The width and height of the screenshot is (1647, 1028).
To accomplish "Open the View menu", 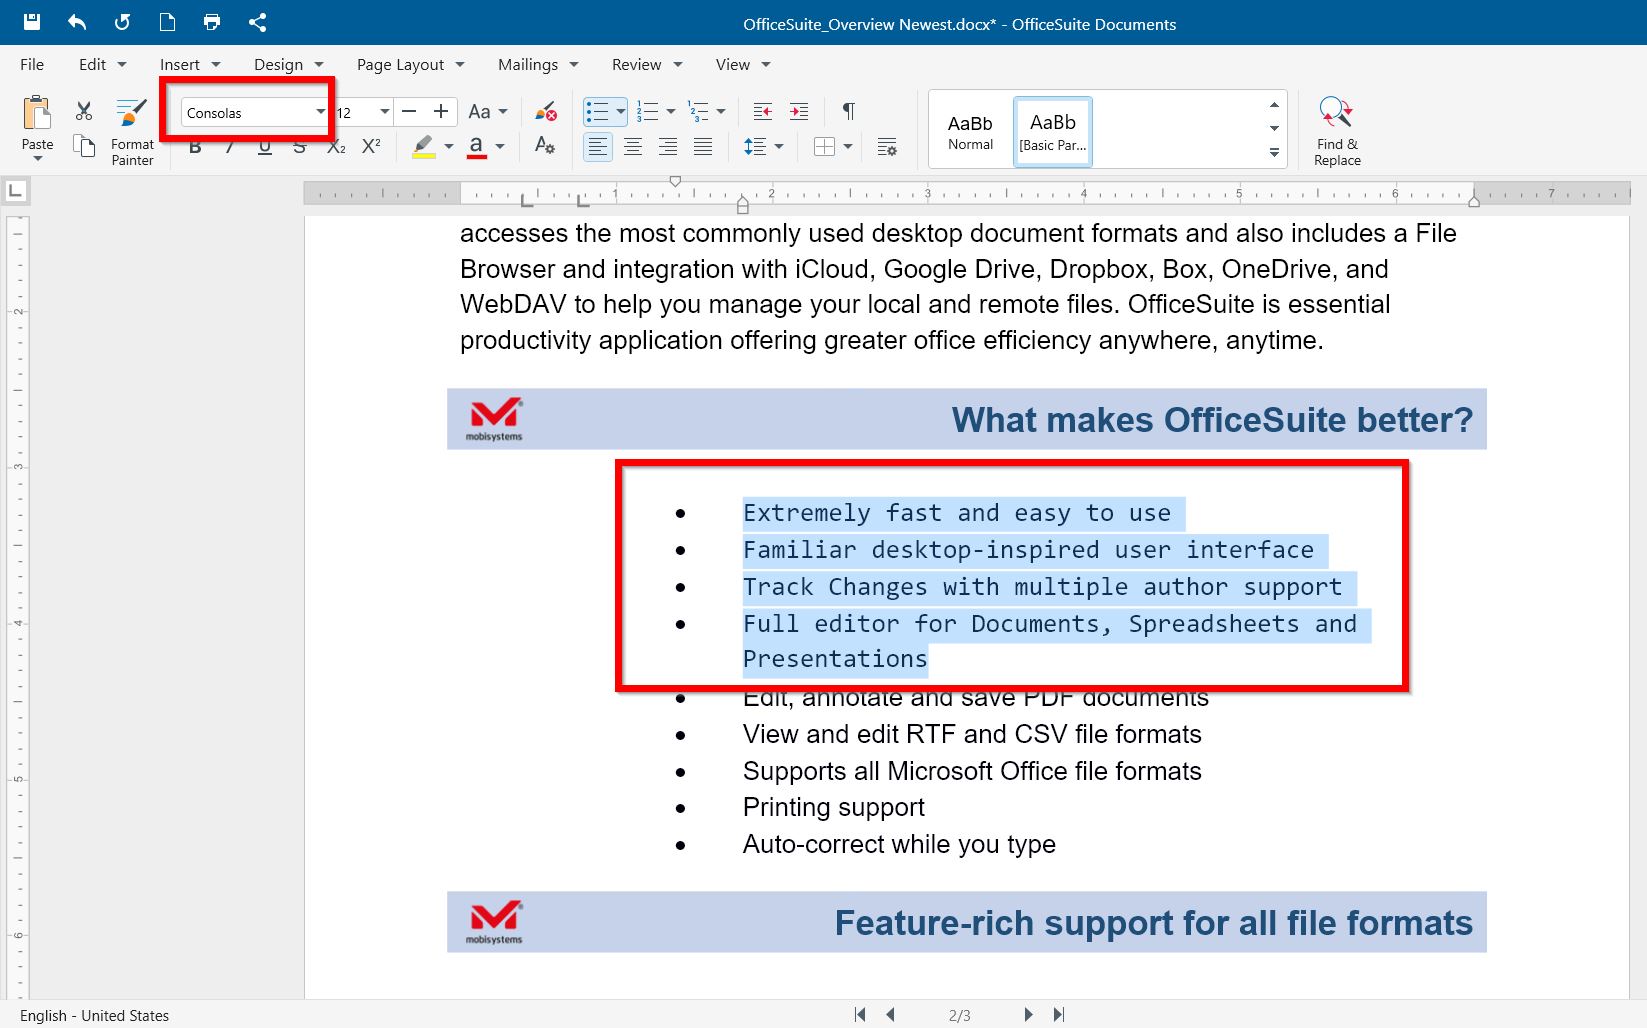I will tap(742, 64).
